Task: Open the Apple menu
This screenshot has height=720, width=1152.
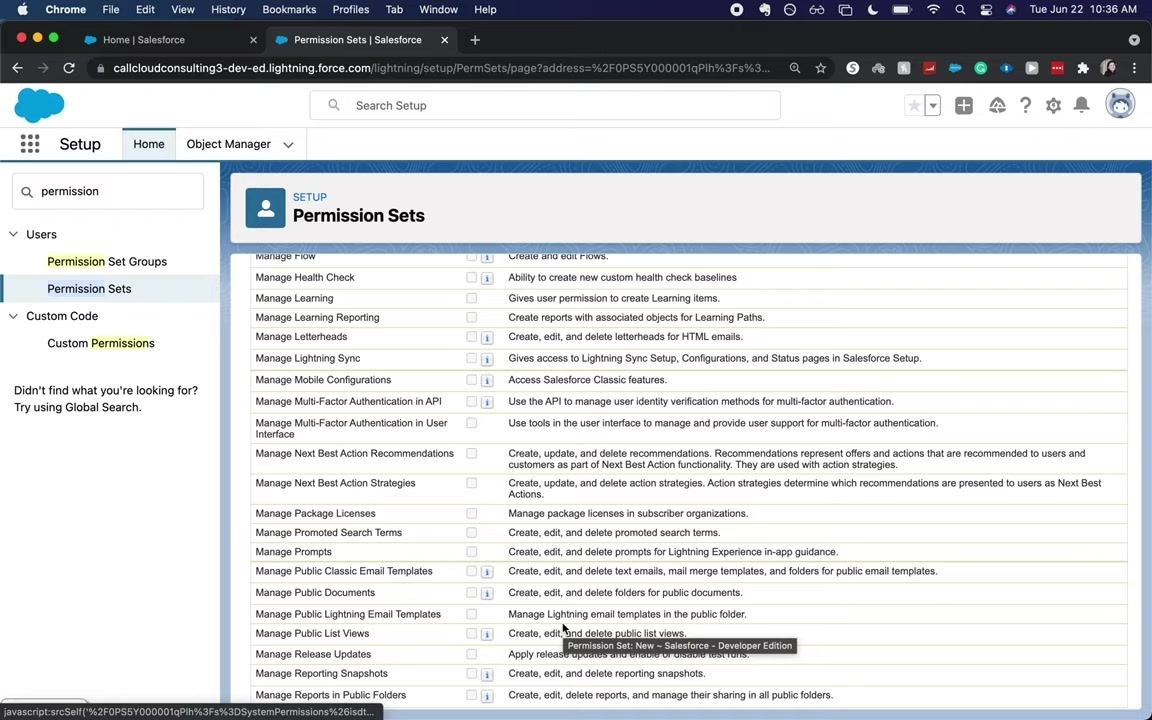Action: coord(23,10)
